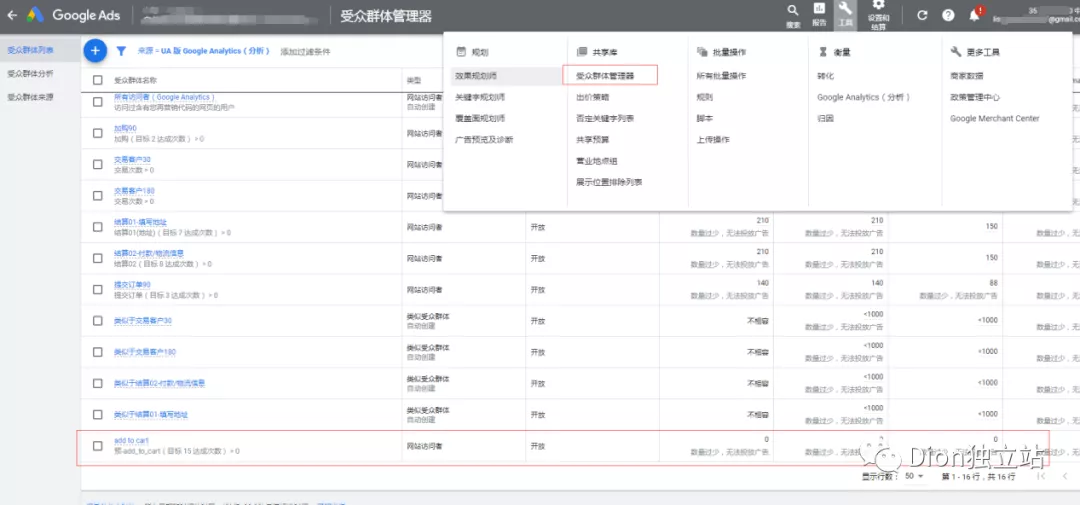Screen dimensions: 1080x505
Task: Click the 来源 = UA 版 Google Analytics filter chip
Action: point(204,51)
